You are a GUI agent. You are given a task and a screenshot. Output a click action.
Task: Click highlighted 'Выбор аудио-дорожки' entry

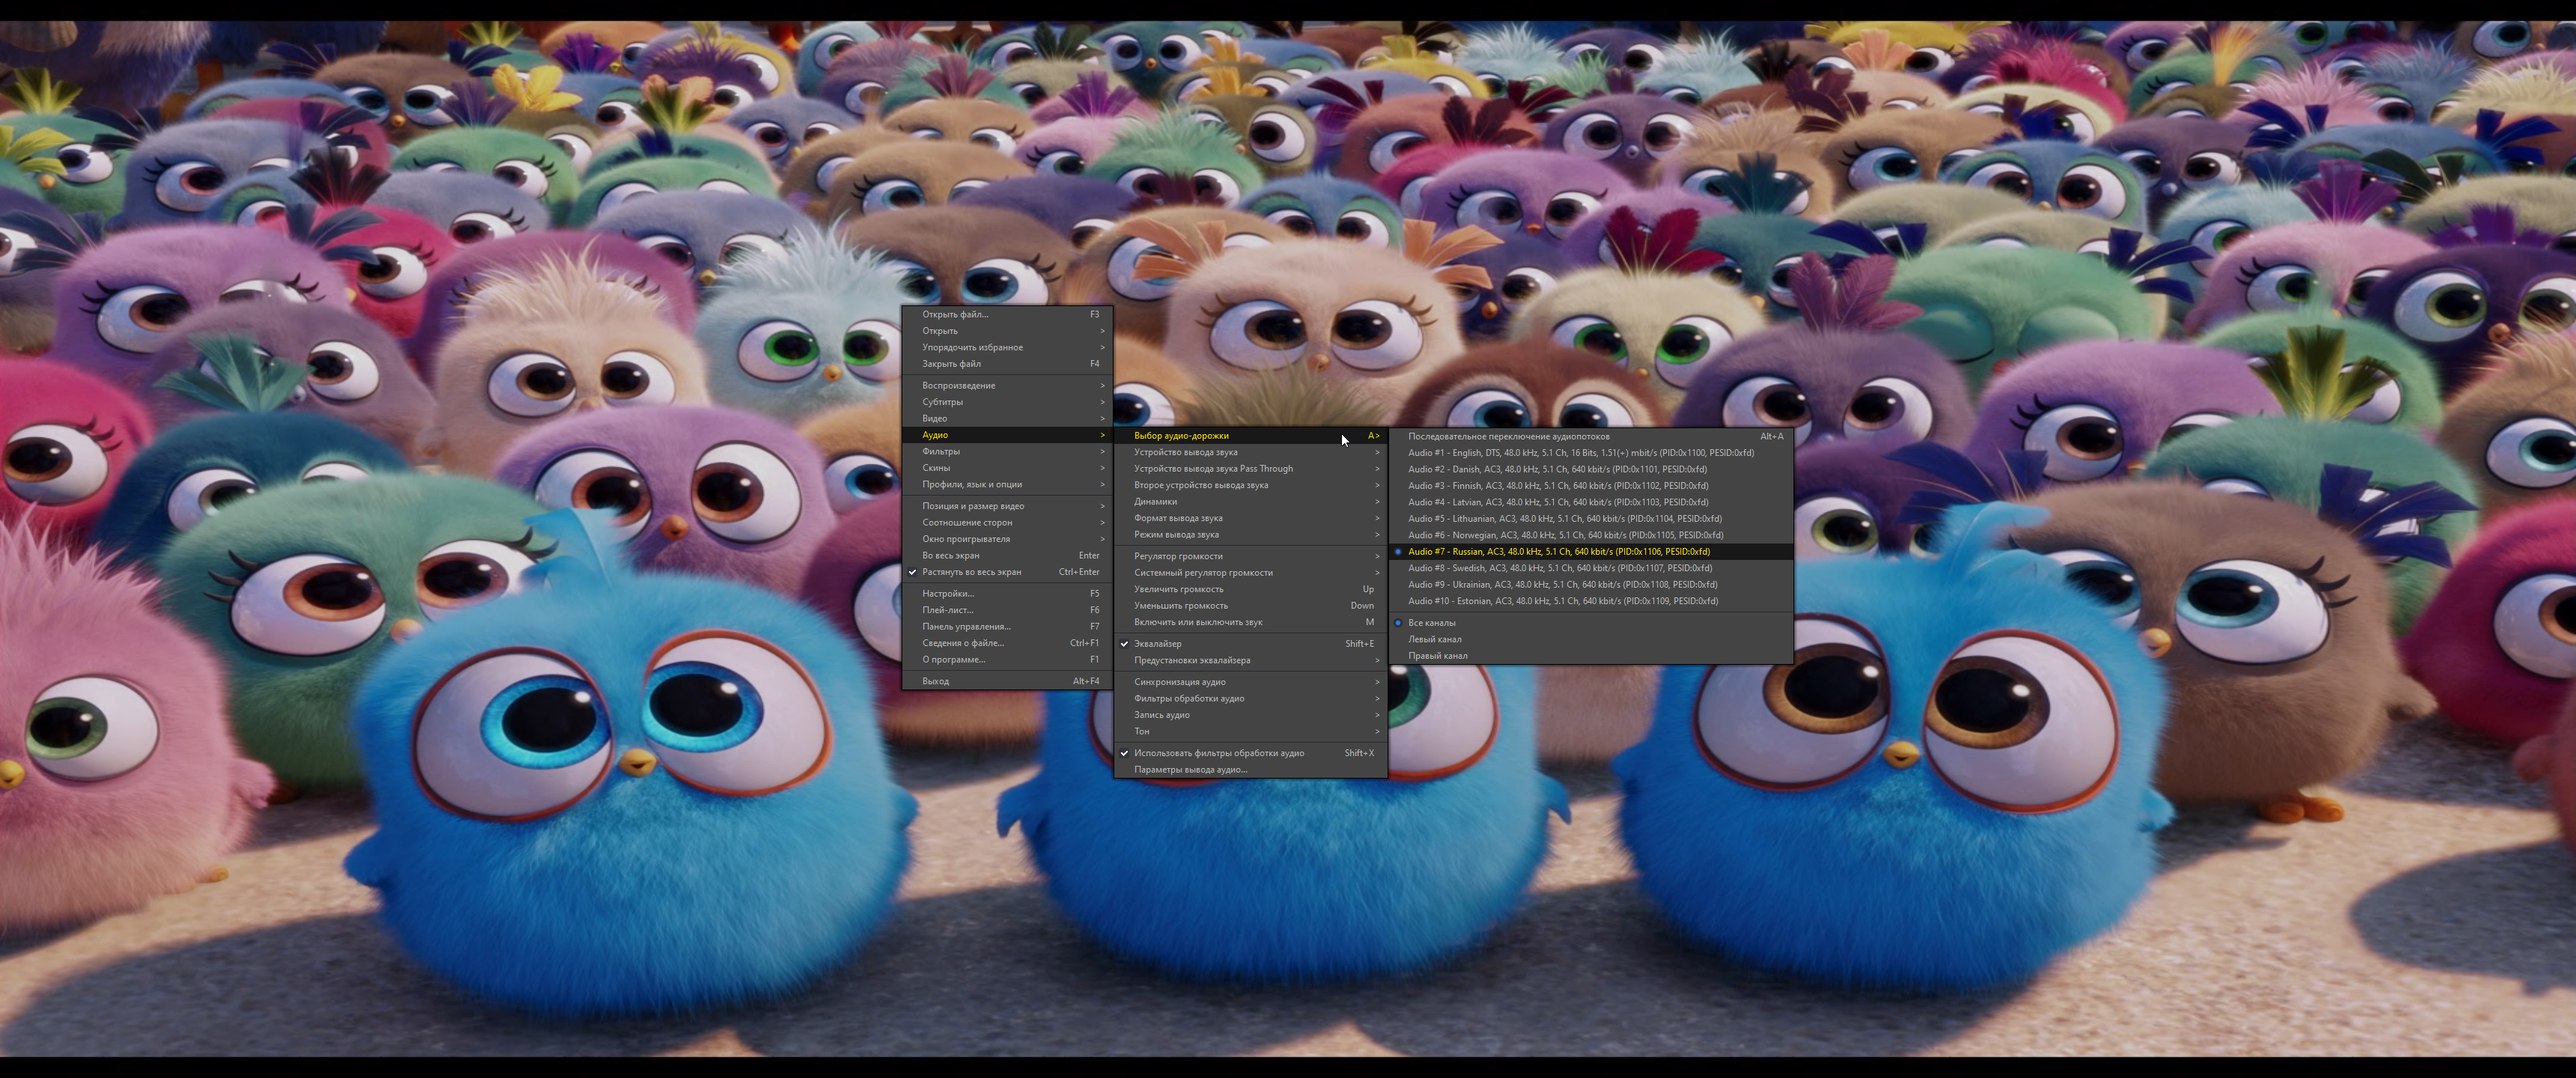[1251, 435]
